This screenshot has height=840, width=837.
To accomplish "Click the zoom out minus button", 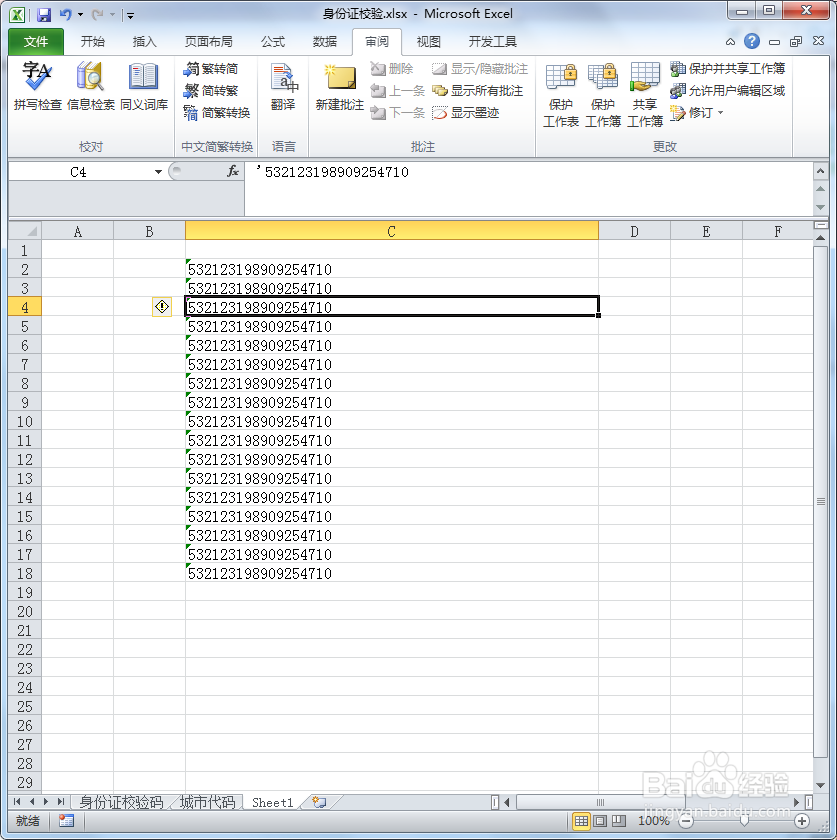I will [x=686, y=821].
